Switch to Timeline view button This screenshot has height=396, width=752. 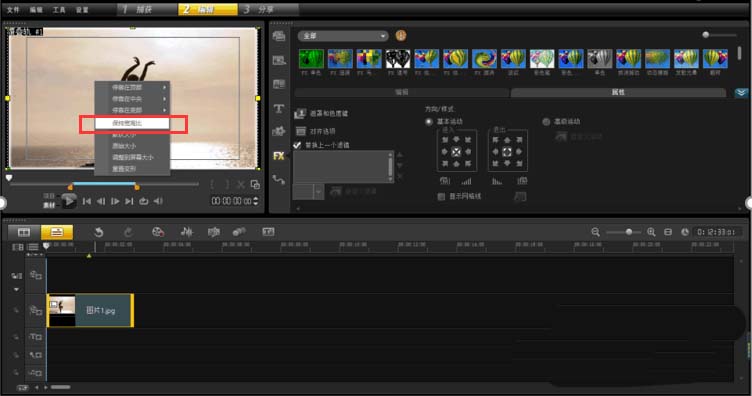[57, 233]
